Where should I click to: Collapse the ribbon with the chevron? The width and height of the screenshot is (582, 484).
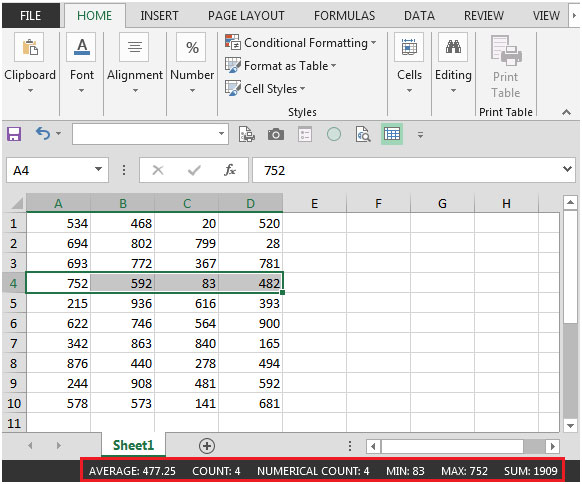566,112
